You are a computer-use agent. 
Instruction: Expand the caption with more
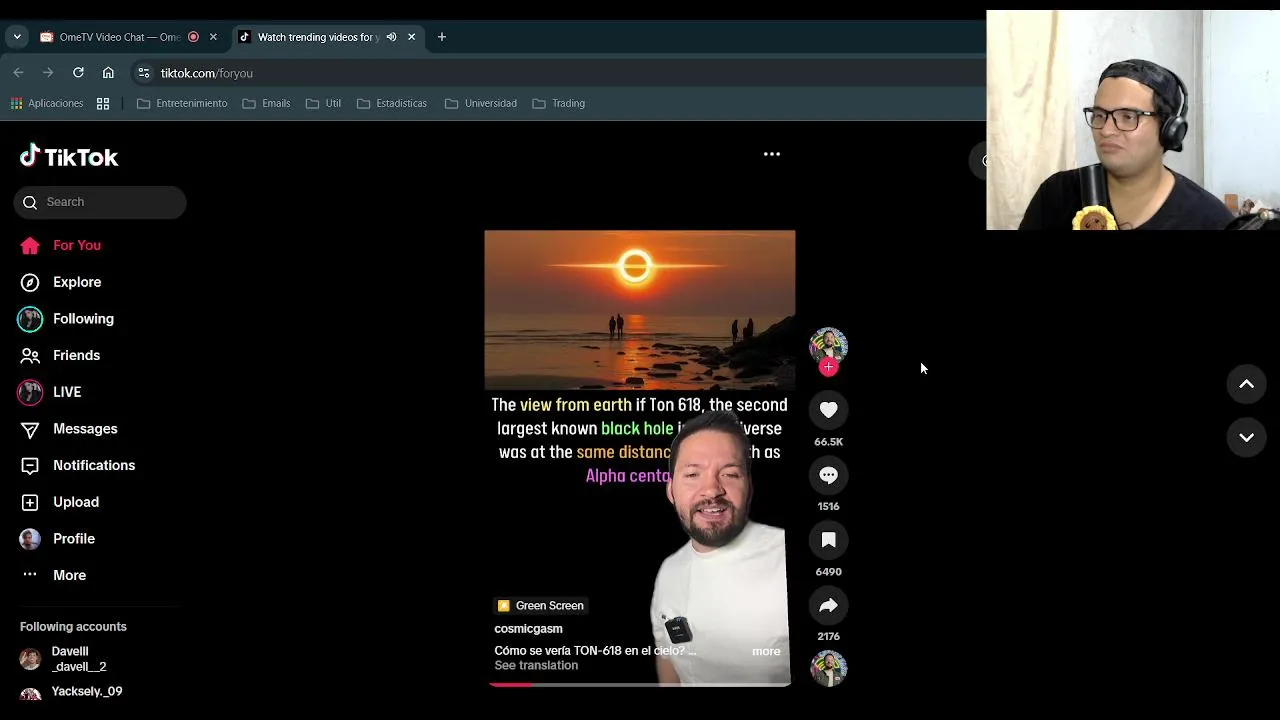[x=766, y=651]
